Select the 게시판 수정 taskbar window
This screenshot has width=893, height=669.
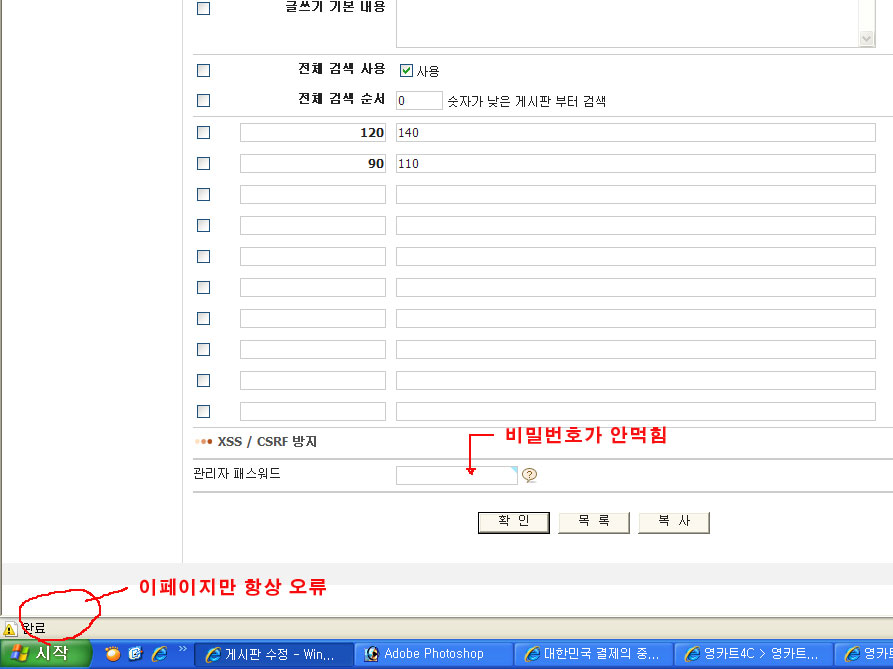275,654
